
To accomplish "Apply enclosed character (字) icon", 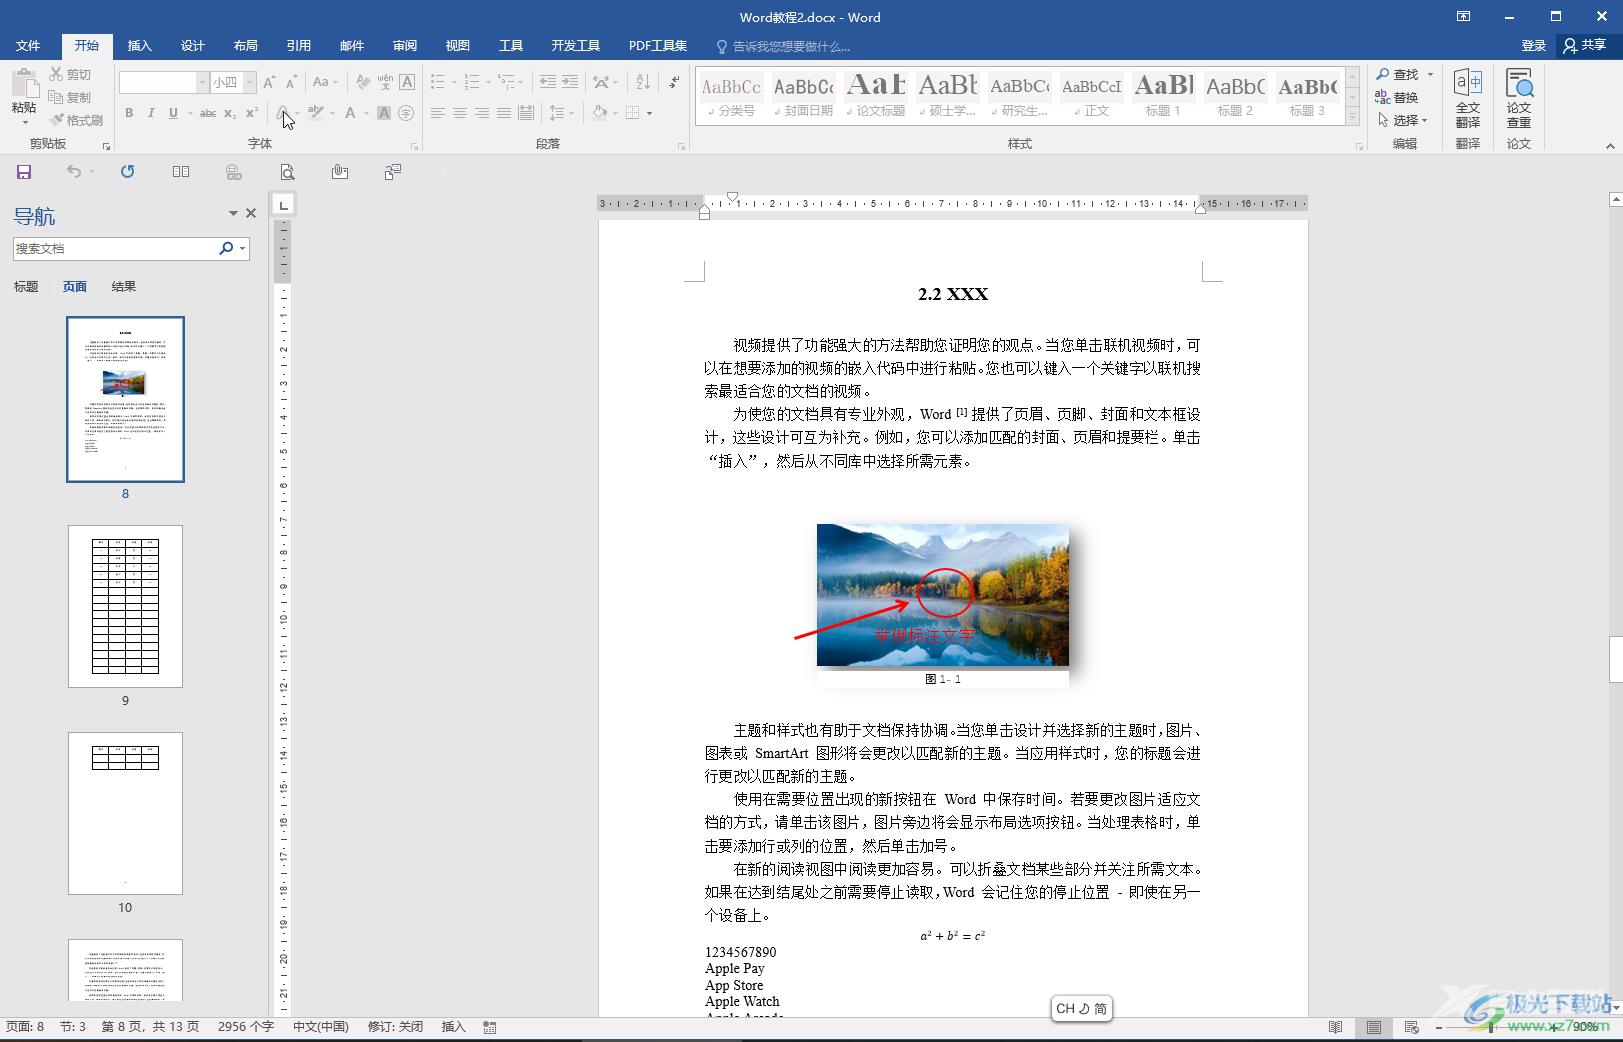I will [x=406, y=113].
